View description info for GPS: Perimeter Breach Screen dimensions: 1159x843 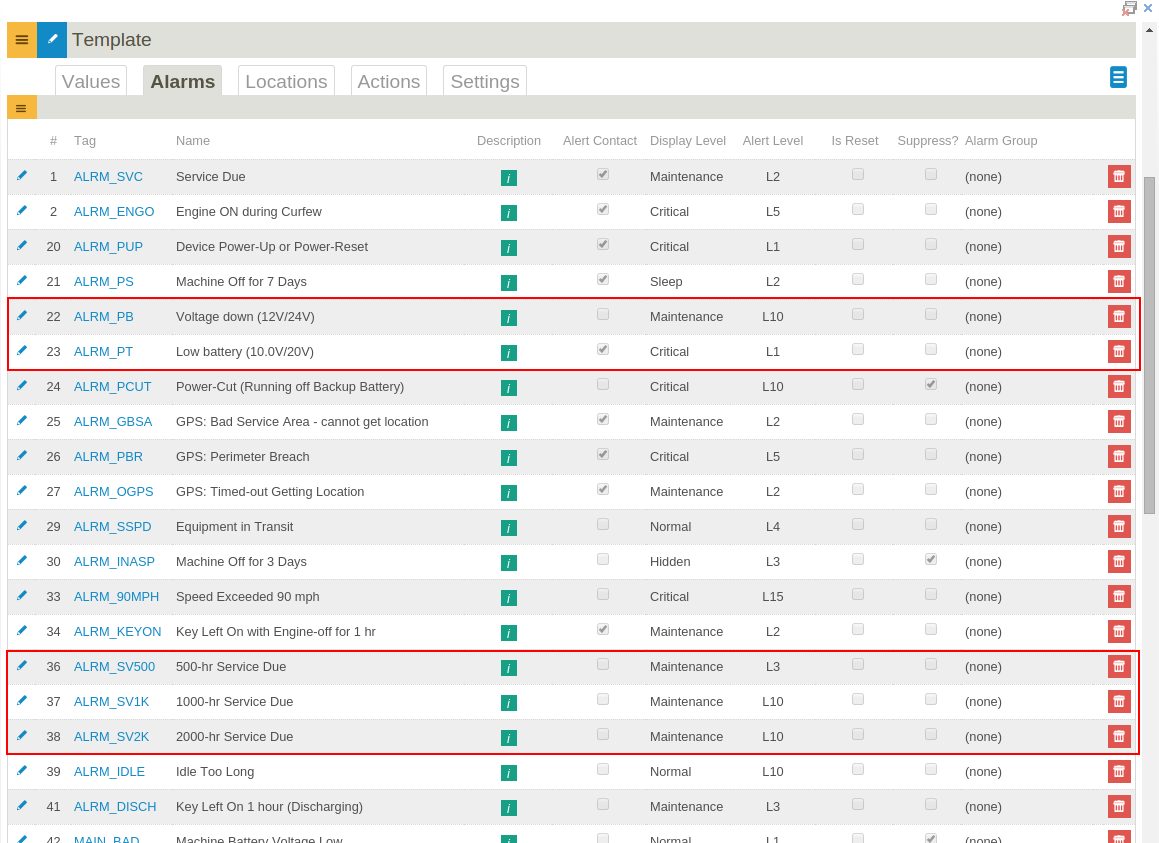pos(509,458)
